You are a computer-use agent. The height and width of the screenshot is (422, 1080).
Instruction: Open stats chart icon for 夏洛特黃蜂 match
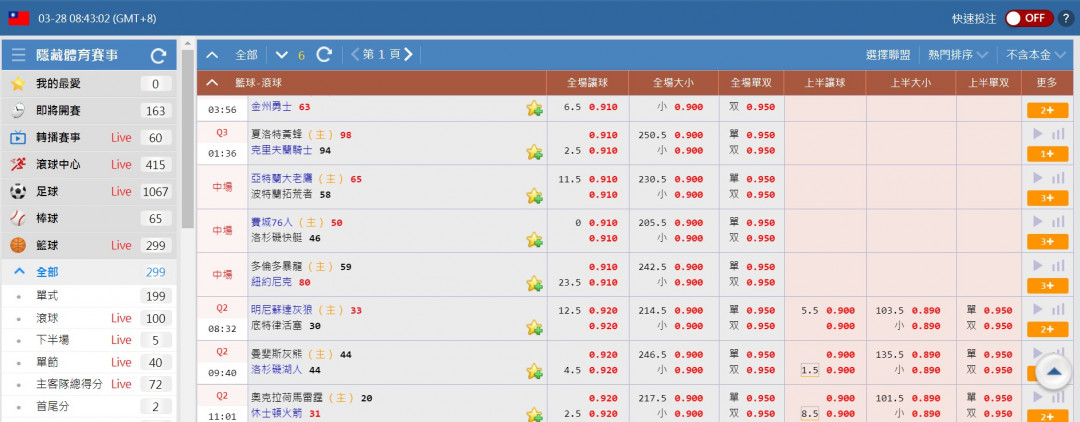(x=1058, y=134)
